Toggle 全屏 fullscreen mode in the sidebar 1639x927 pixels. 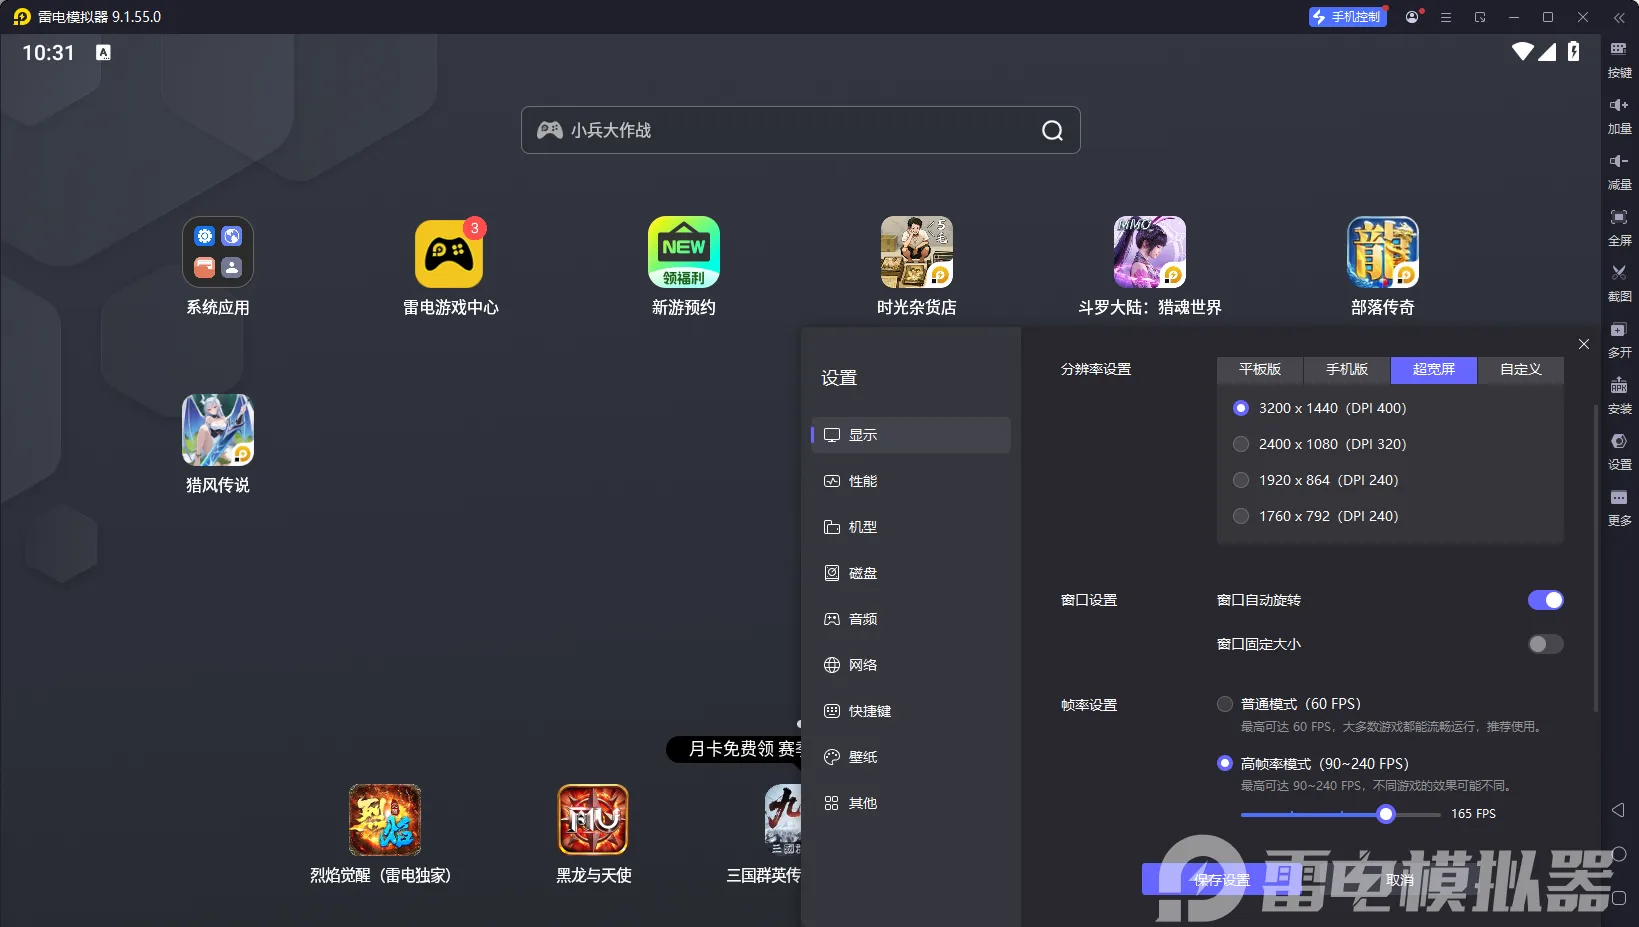click(1619, 227)
